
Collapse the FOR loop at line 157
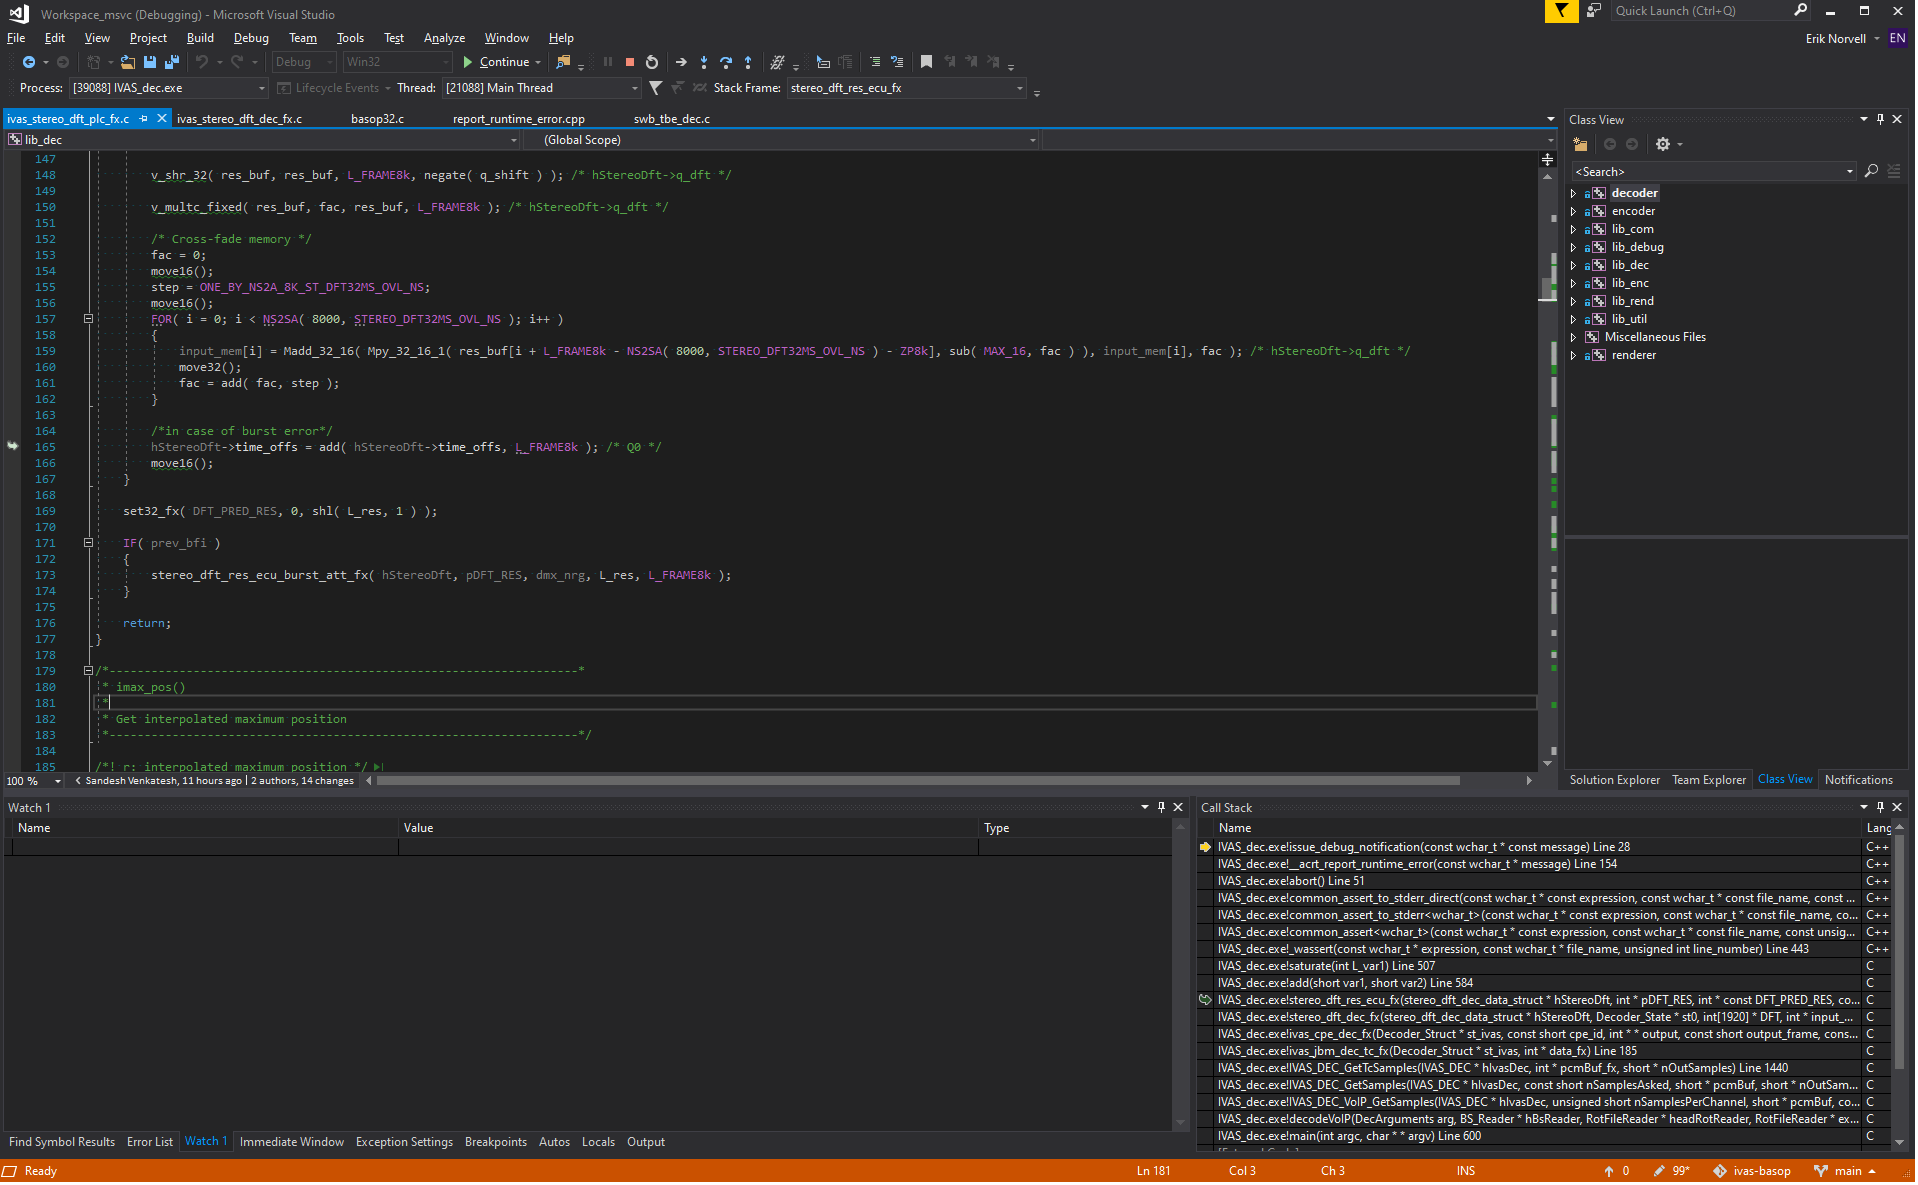tap(88, 320)
